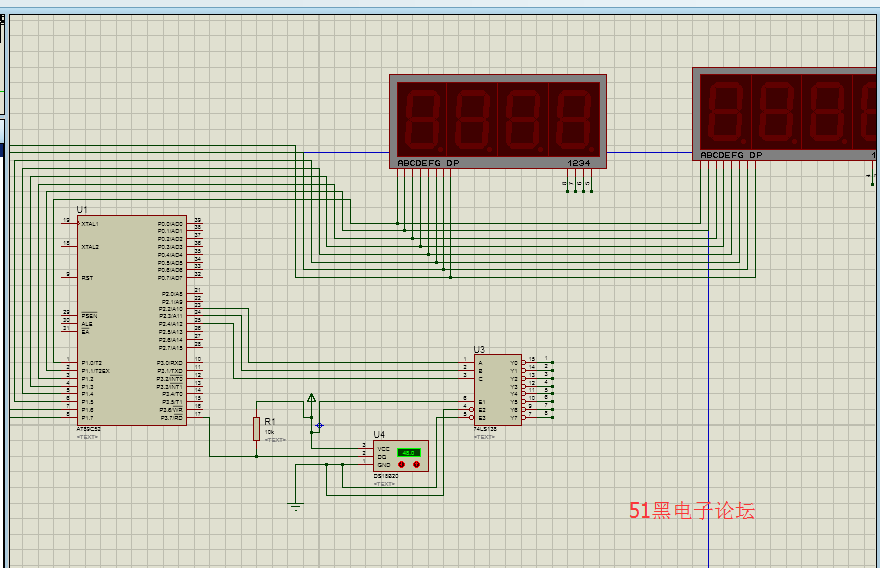Click the U3 reference label
Image resolution: width=880 pixels, height=568 pixels.
[x=479, y=349]
